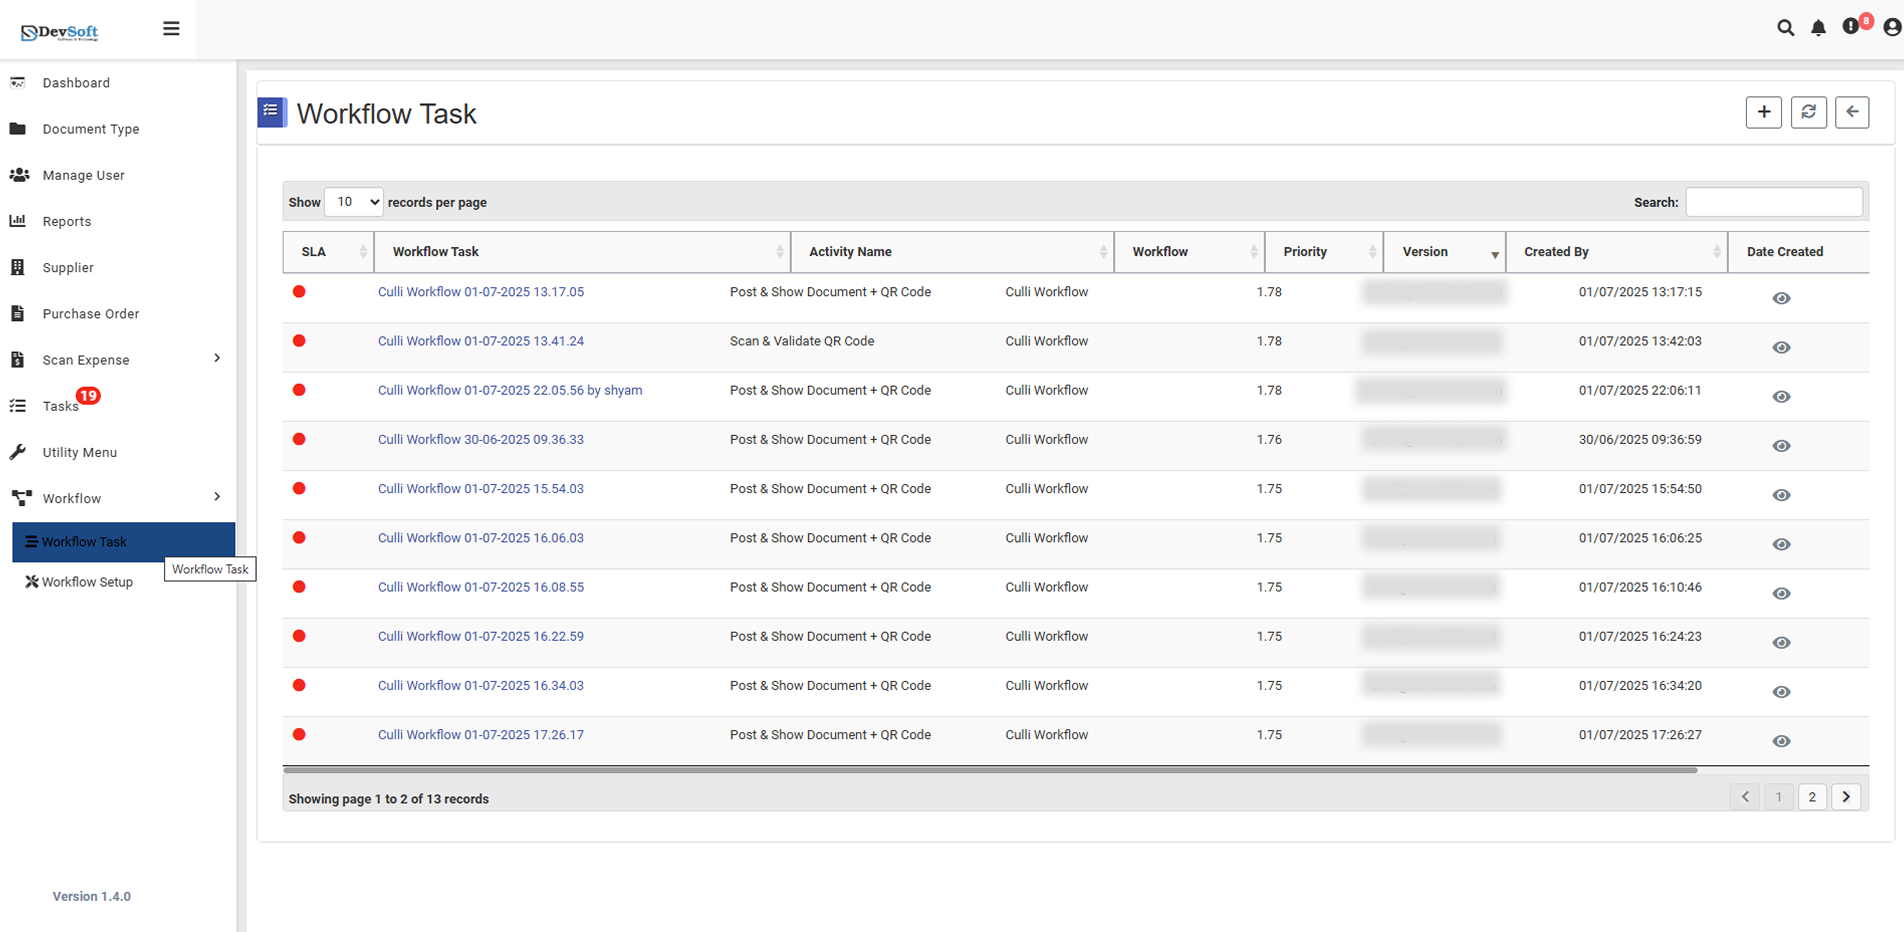
Task: Click the hamburger menu to collapse sidebar
Action: click(171, 28)
